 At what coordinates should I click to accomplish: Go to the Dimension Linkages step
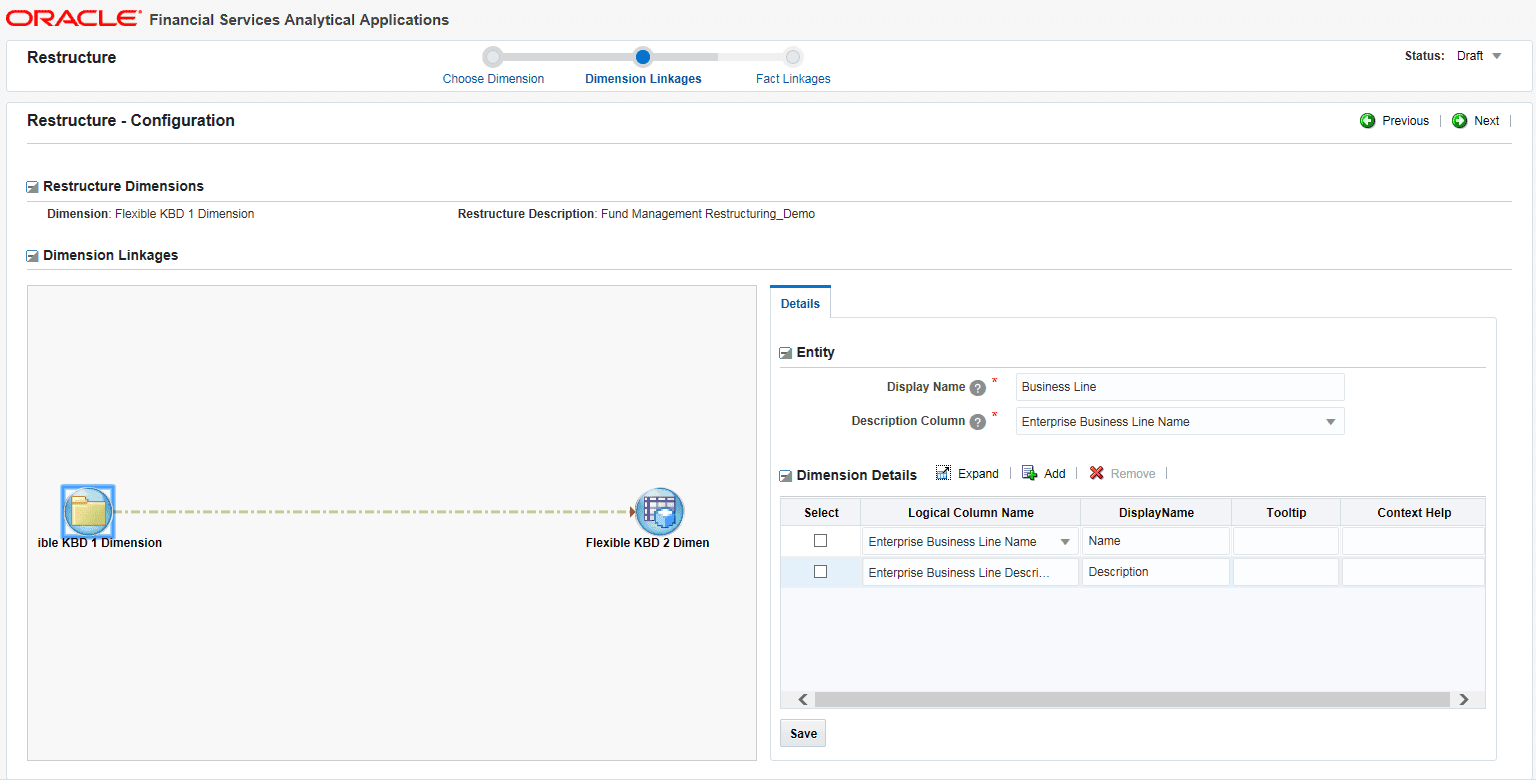coord(643,79)
